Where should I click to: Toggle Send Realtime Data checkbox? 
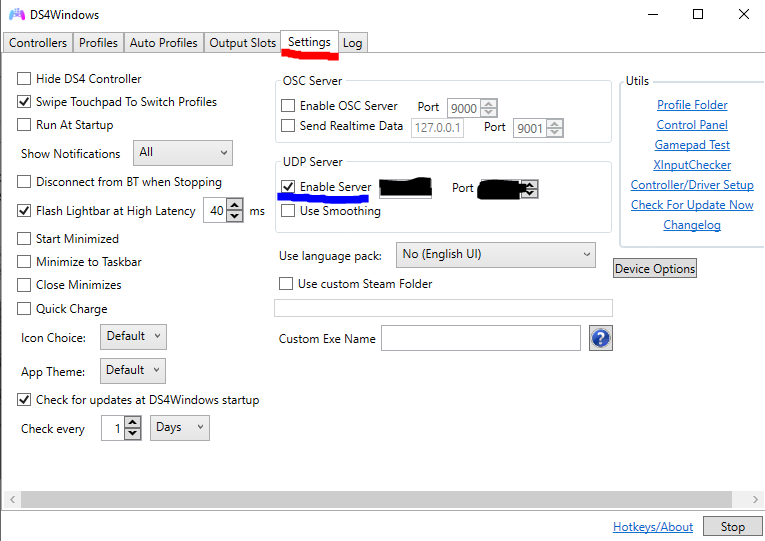[288, 125]
